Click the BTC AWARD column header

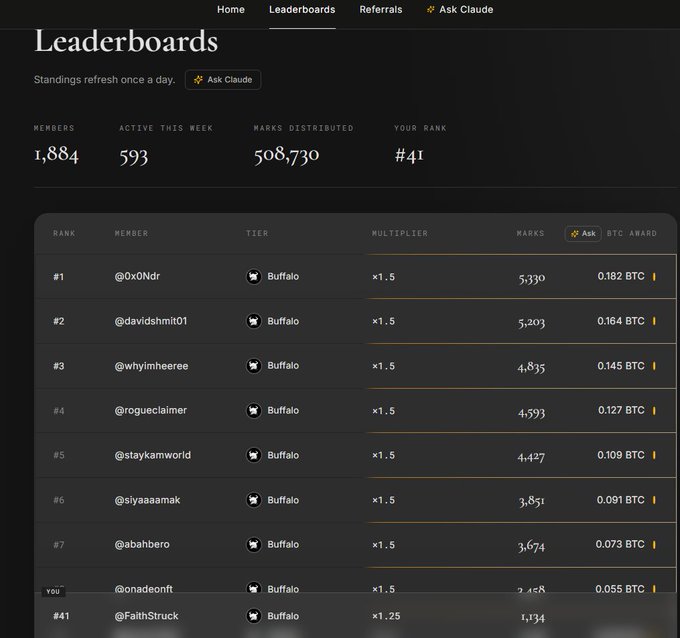(x=631, y=234)
